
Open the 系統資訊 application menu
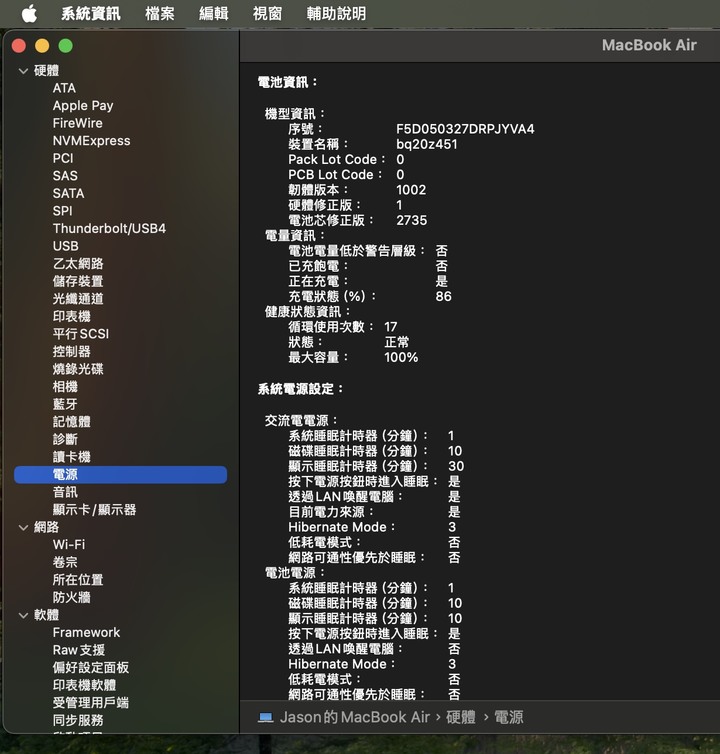90,13
